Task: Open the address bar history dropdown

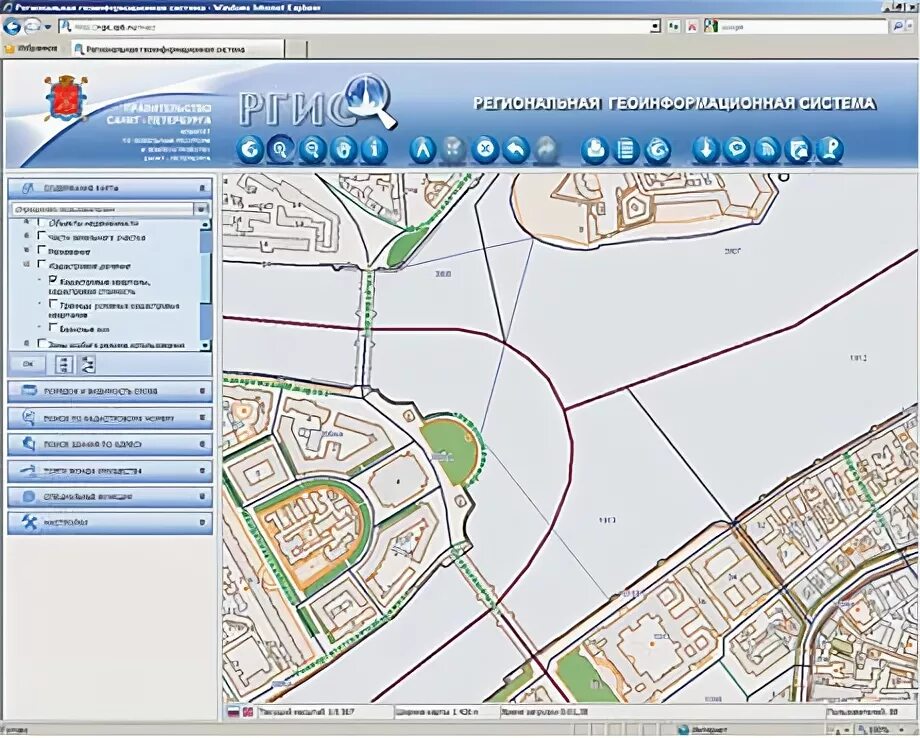Action: click(655, 26)
